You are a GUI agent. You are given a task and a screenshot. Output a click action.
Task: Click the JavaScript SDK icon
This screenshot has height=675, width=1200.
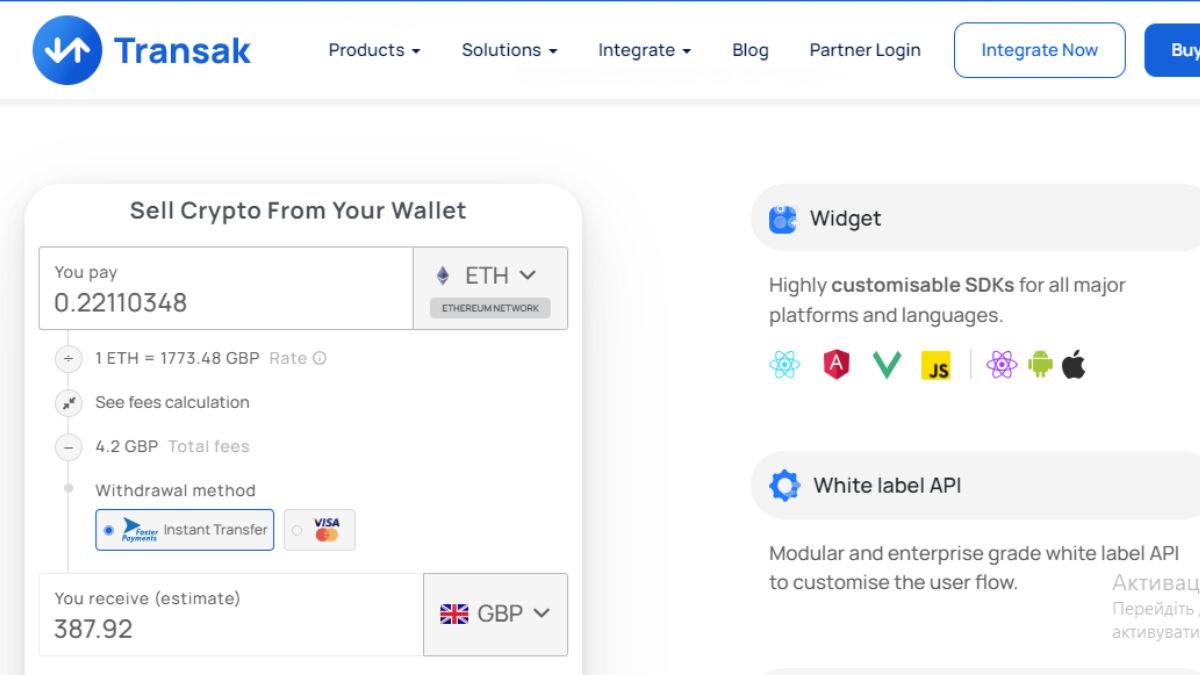point(936,366)
